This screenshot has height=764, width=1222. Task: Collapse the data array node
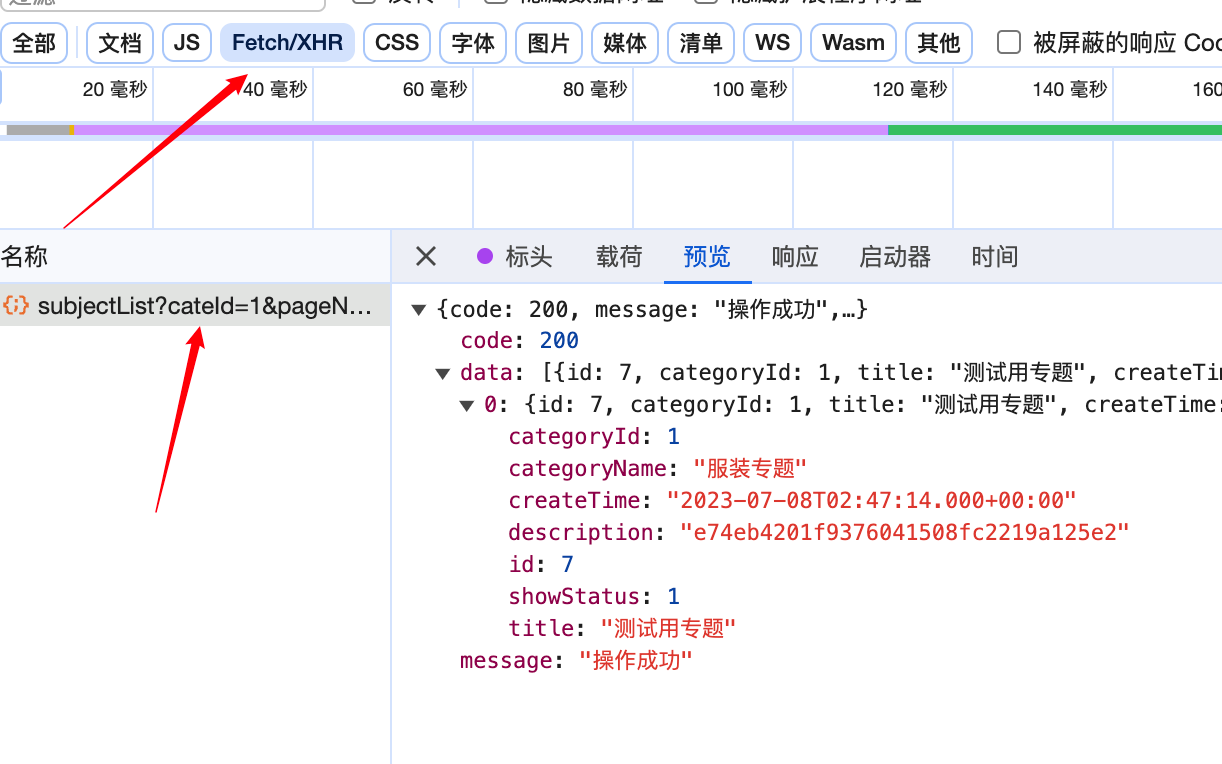[x=443, y=374]
